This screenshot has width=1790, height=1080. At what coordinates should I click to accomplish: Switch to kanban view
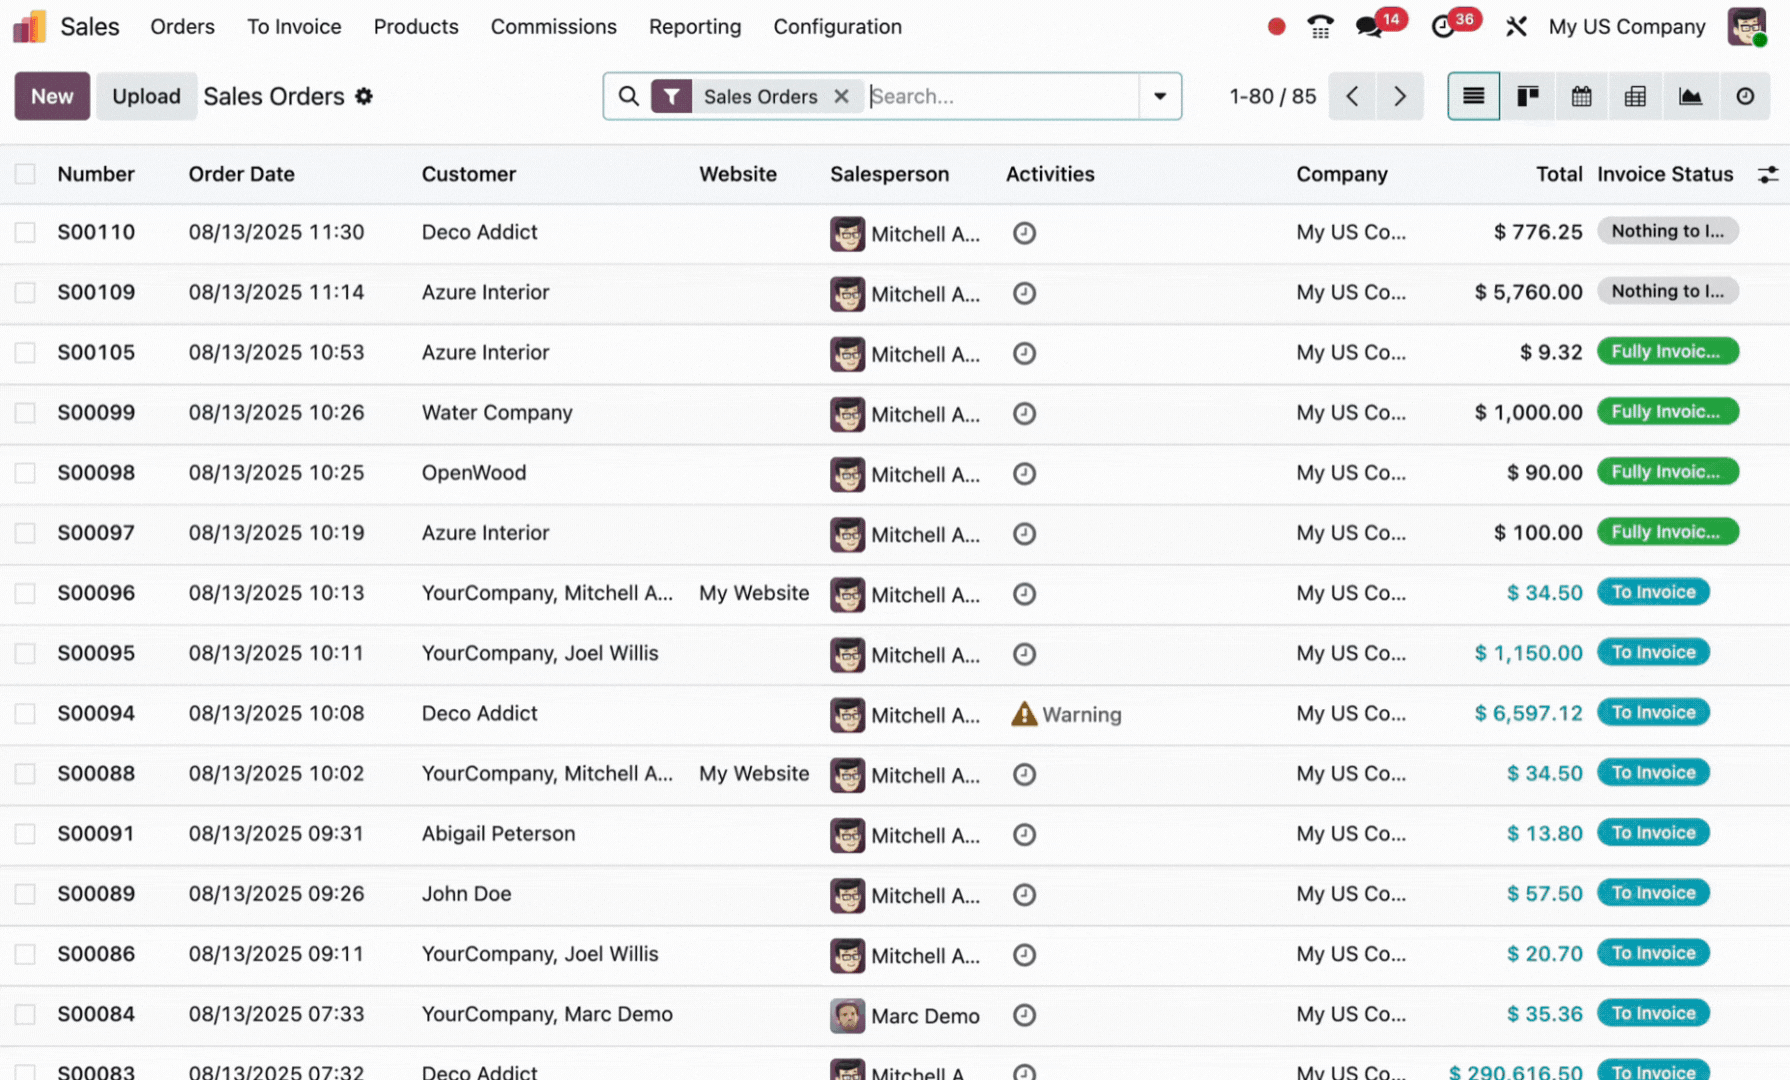click(1527, 96)
